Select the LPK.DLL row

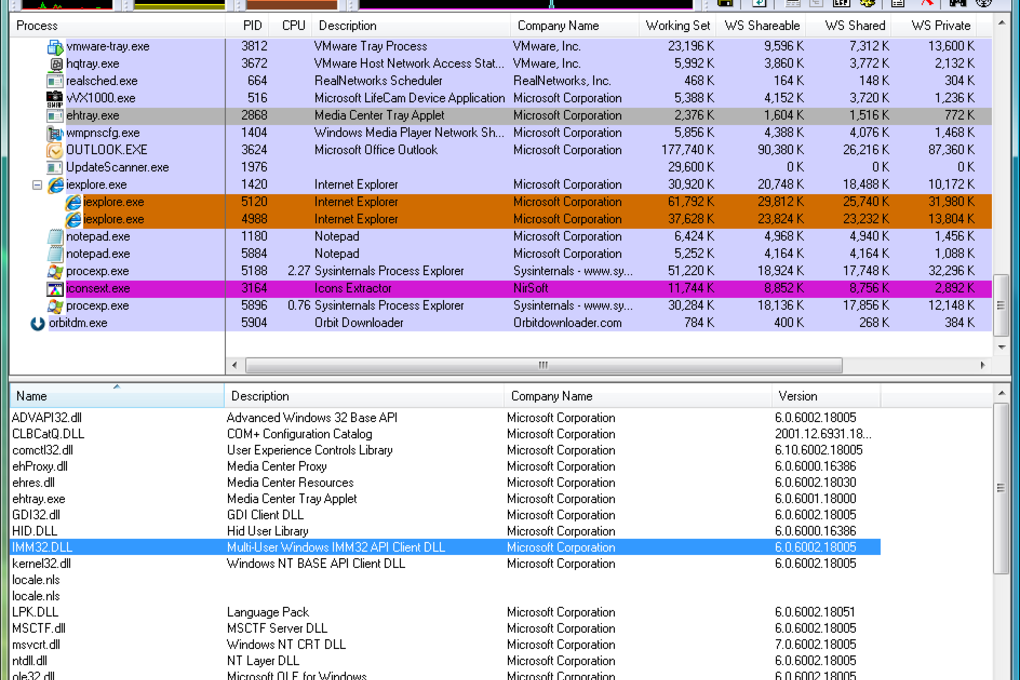[x=446, y=612]
